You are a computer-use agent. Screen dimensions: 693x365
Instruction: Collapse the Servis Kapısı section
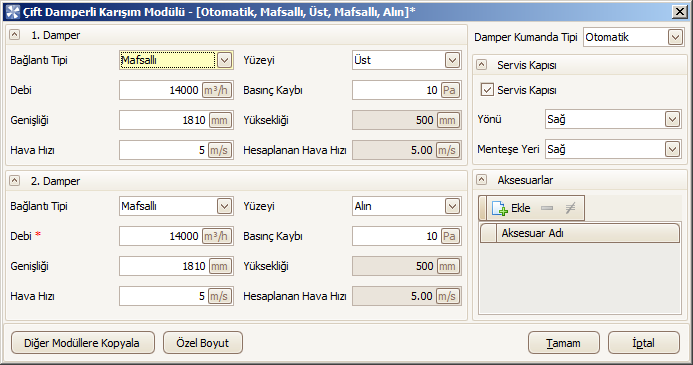pyautogui.click(x=482, y=65)
